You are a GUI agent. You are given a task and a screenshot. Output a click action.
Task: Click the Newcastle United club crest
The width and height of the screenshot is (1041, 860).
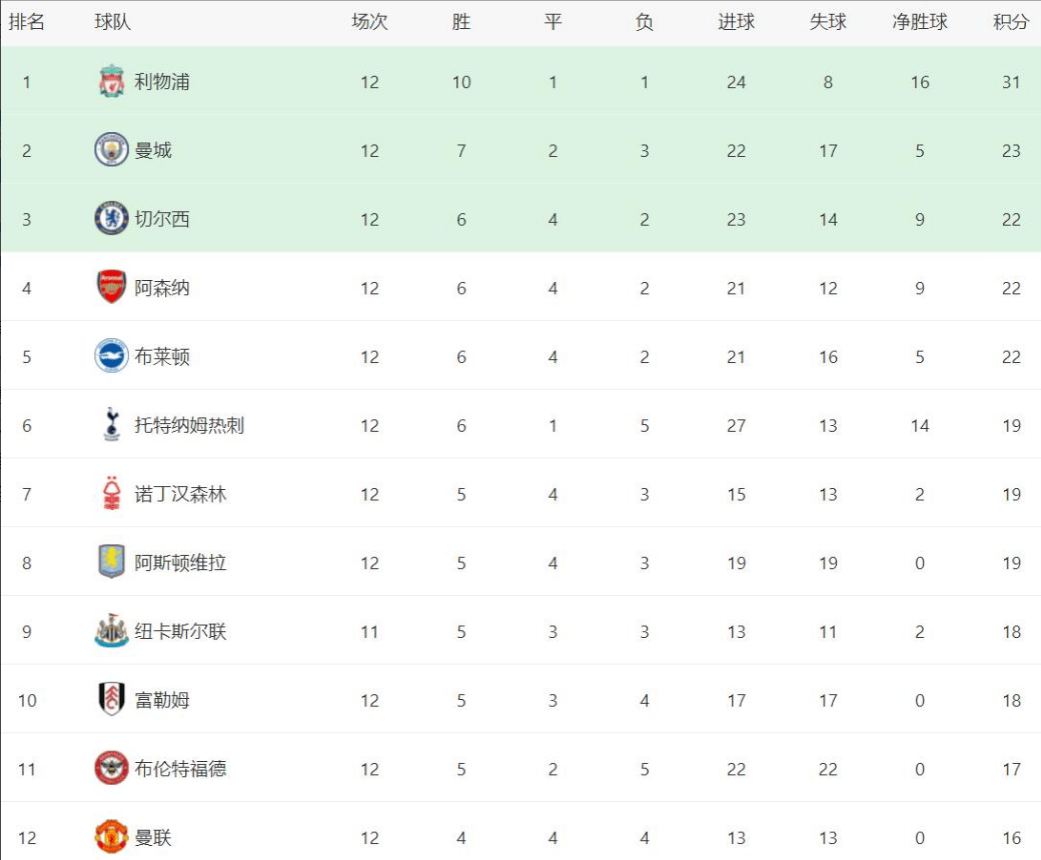coord(112,631)
